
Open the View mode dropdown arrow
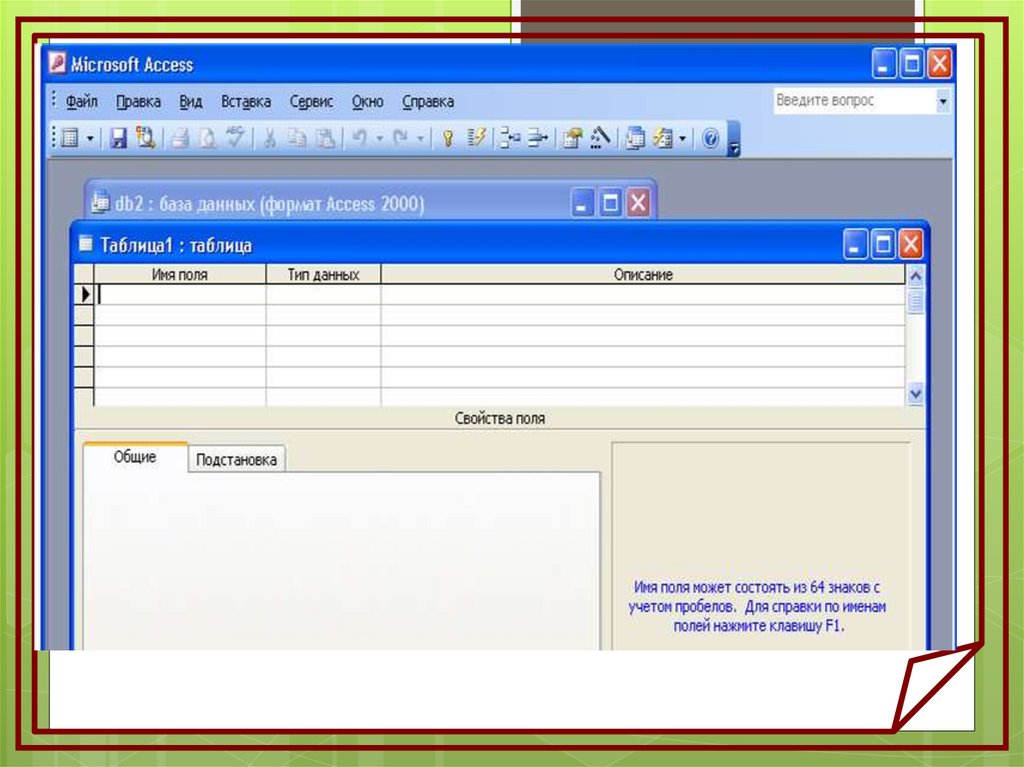tap(90, 139)
